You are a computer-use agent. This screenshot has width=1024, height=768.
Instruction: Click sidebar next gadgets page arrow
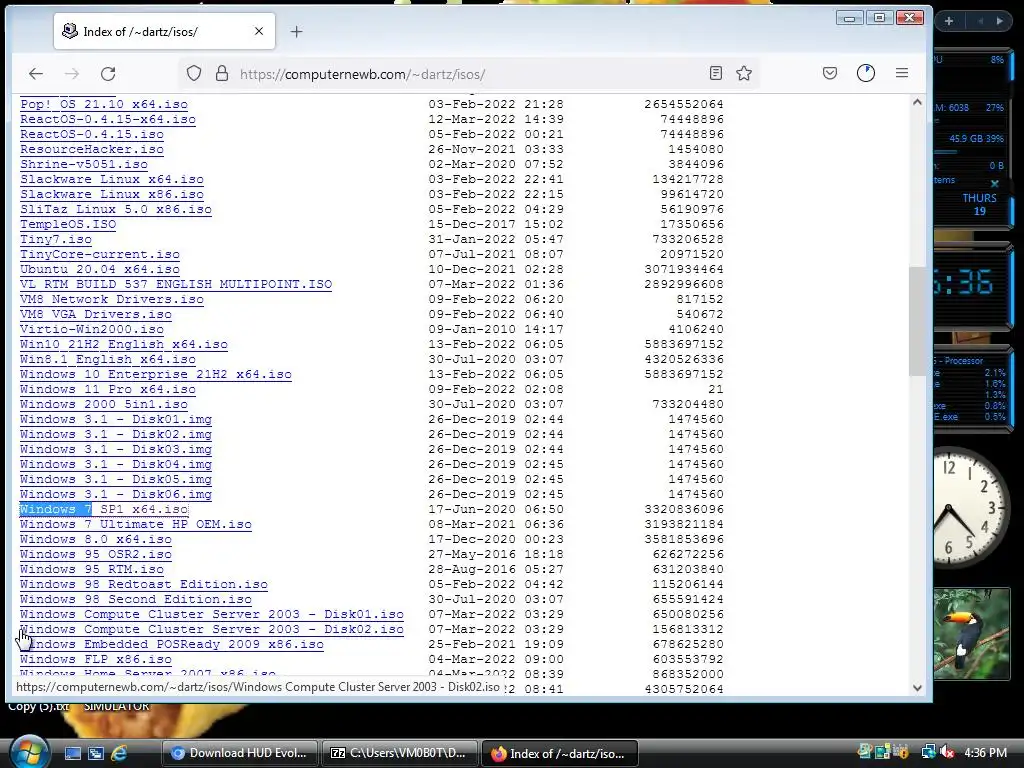click(x=1000, y=21)
